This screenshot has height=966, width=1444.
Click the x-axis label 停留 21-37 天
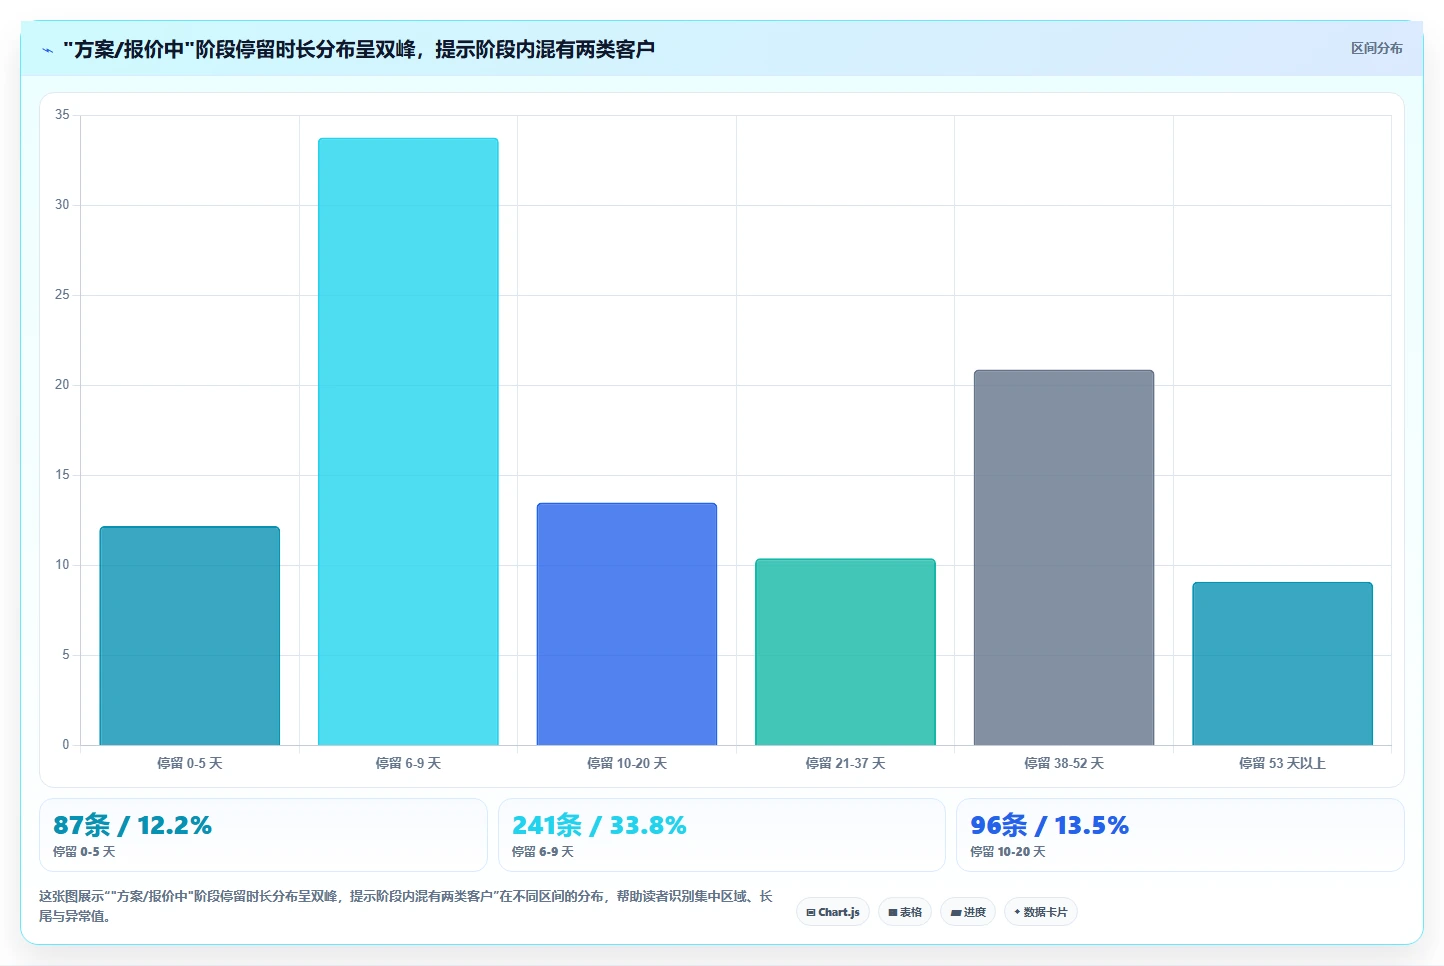[x=845, y=763]
